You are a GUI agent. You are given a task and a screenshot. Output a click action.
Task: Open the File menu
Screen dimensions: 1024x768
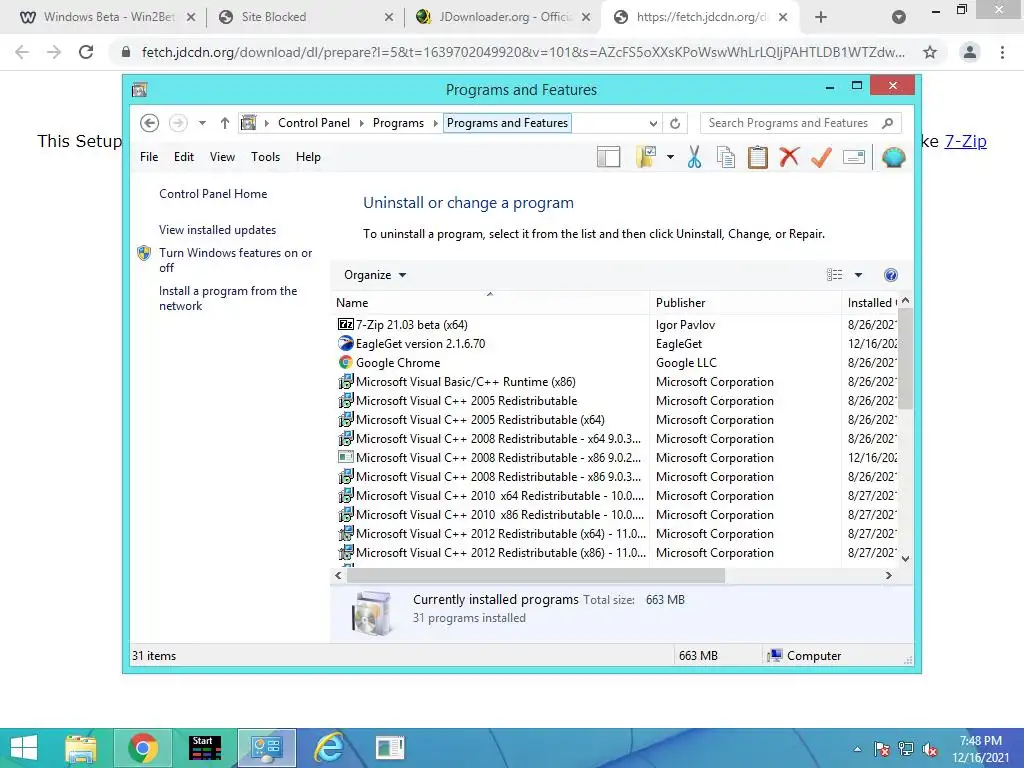(149, 157)
